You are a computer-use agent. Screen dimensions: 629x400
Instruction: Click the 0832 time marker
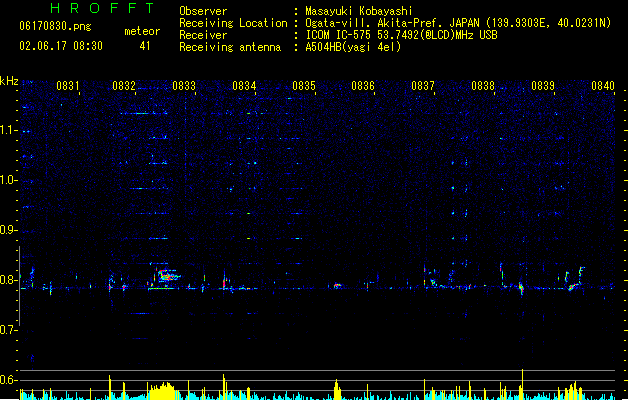124,86
